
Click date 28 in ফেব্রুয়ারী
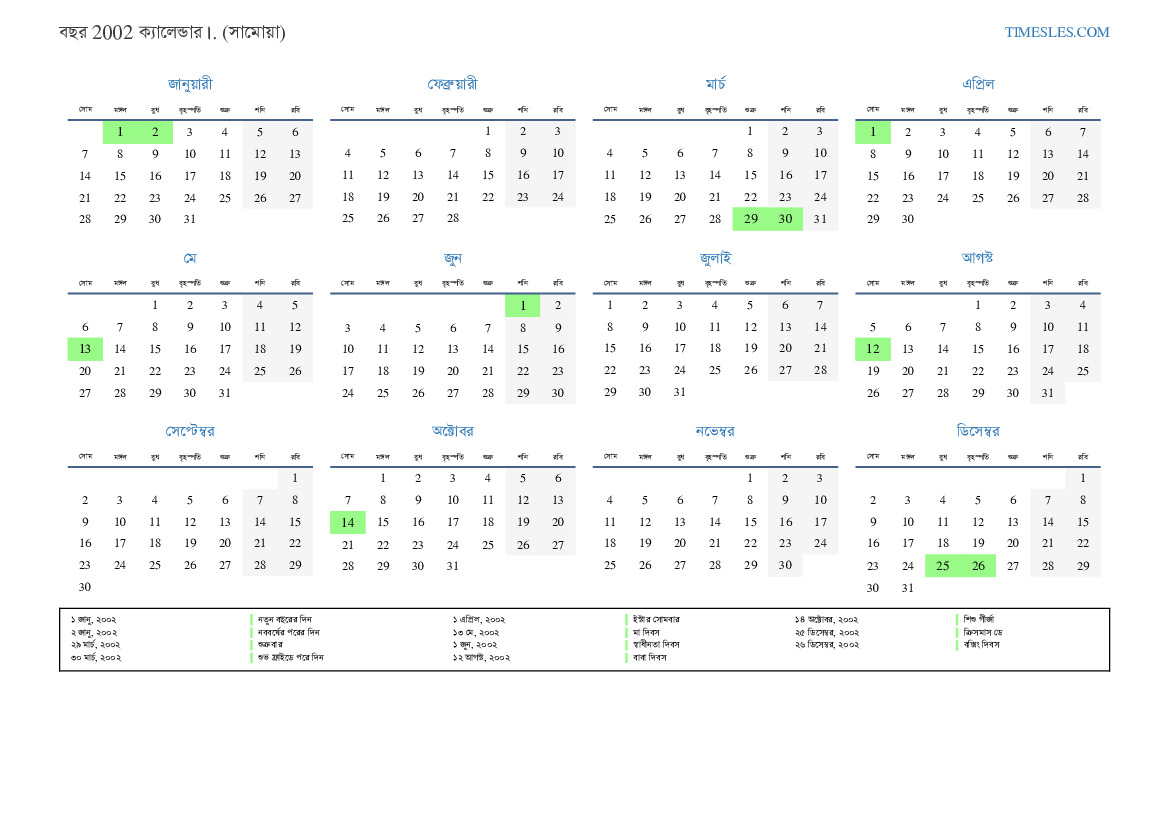click(453, 218)
